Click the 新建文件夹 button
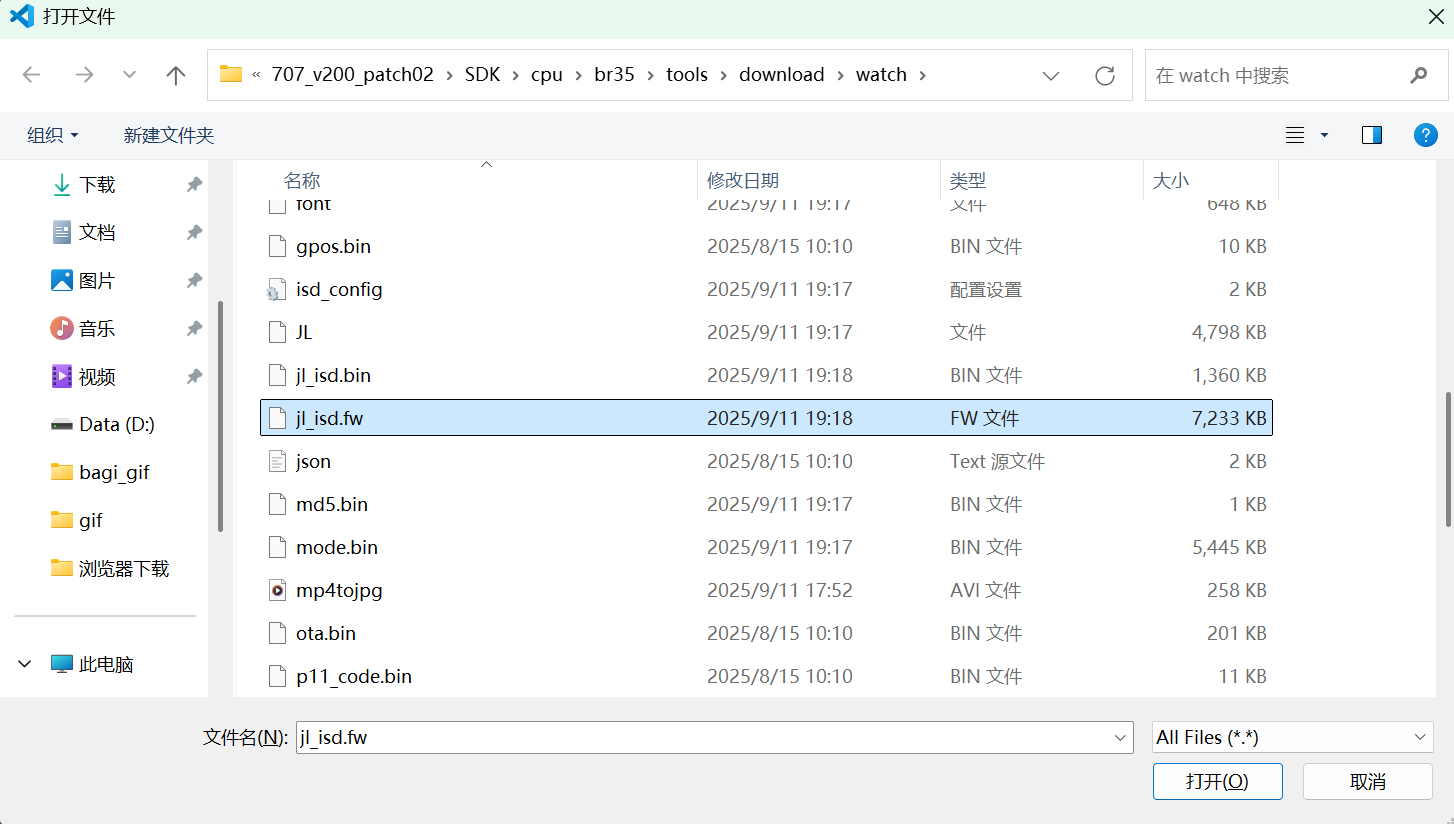 click(x=169, y=135)
